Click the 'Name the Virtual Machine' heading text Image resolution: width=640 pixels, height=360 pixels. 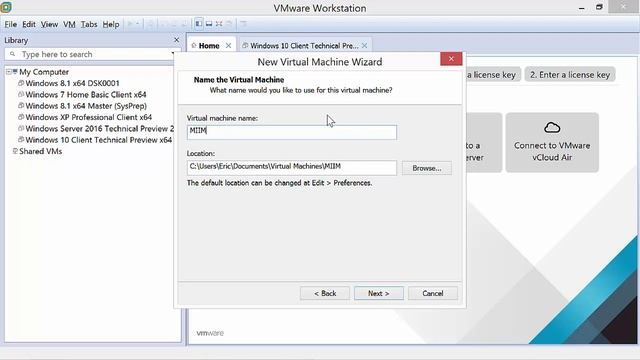239,80
